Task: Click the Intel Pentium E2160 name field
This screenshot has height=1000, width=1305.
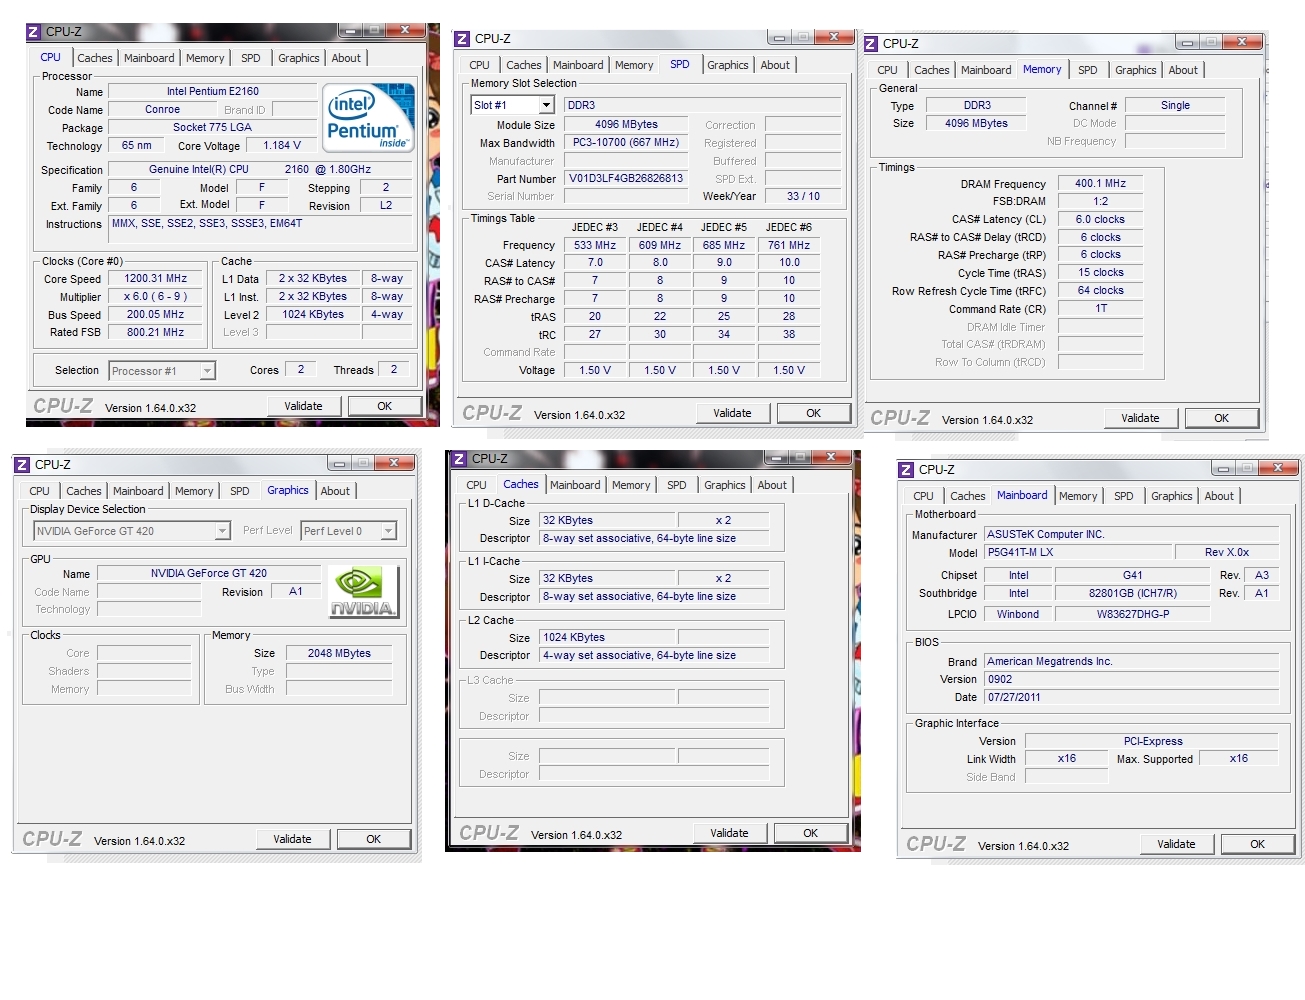Action: pyautogui.click(x=212, y=92)
